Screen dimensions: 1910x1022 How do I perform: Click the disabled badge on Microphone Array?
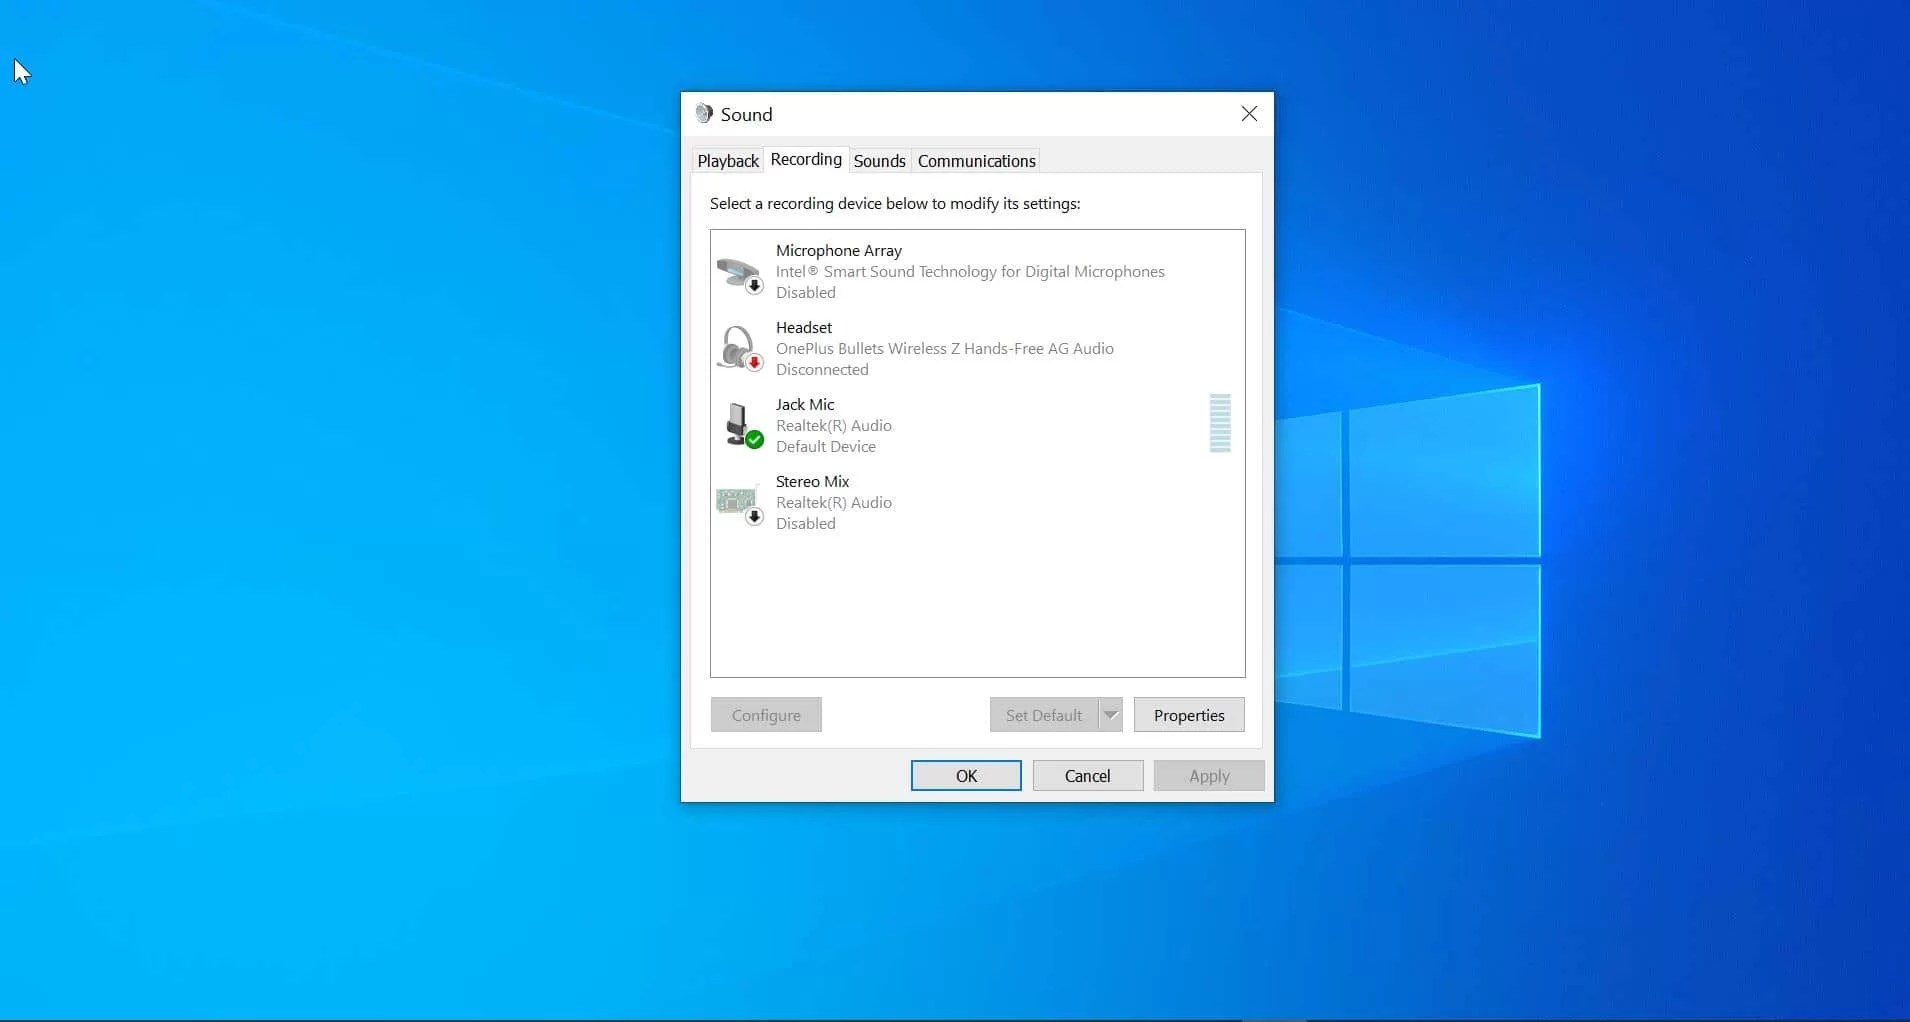[x=752, y=284]
